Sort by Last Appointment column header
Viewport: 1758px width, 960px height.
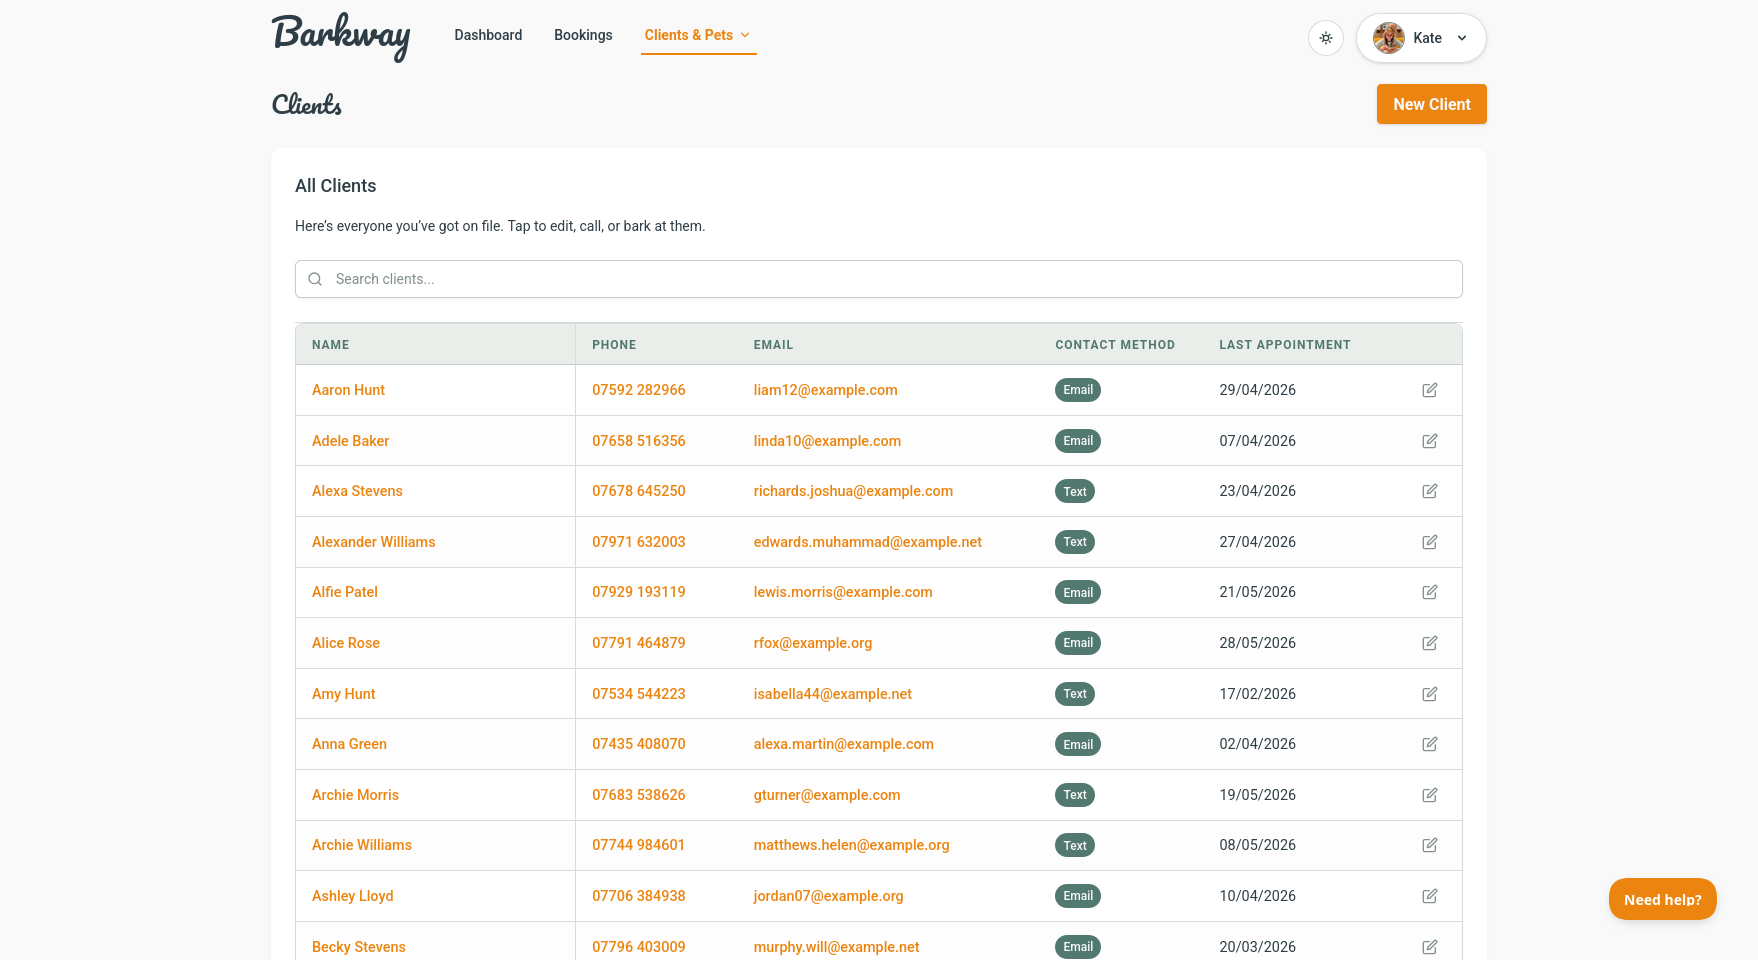tap(1284, 345)
